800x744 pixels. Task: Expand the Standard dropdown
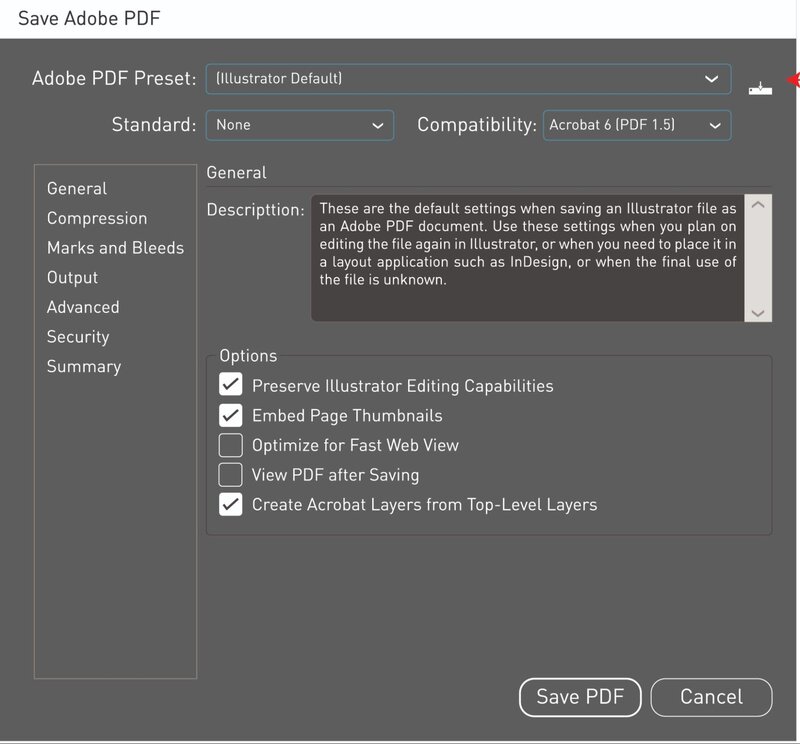click(298, 125)
